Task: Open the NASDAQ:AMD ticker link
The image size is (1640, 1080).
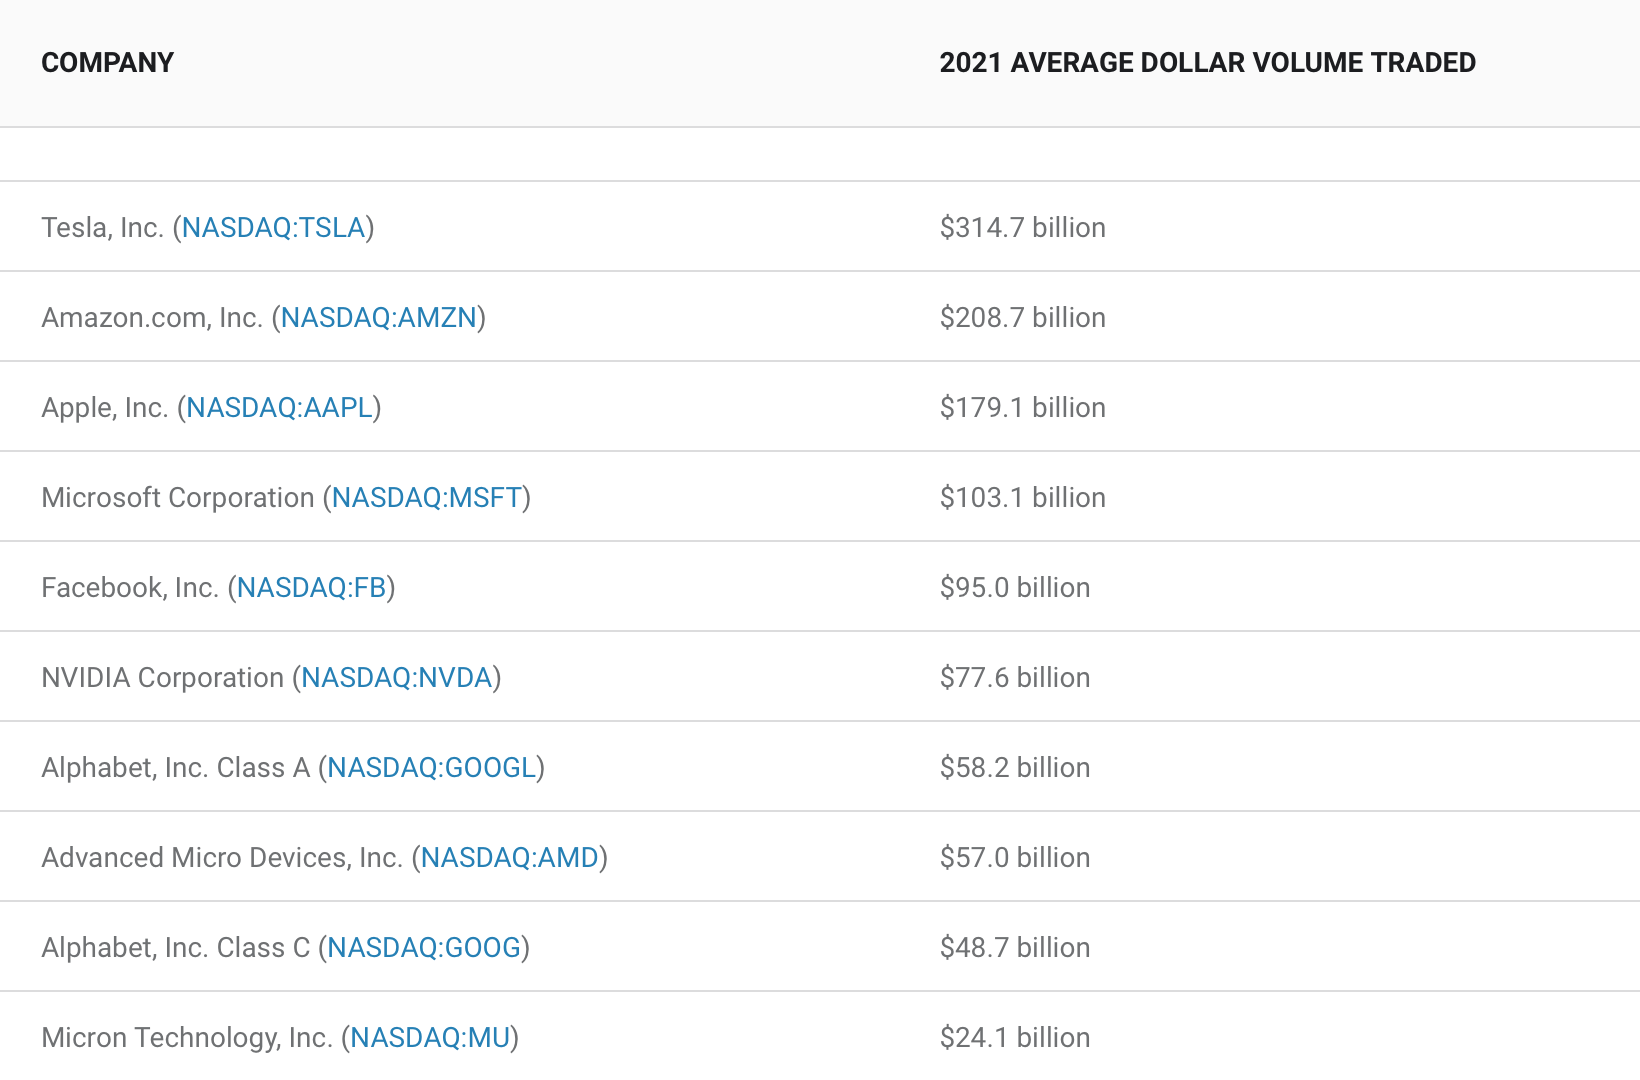Action: (x=510, y=858)
